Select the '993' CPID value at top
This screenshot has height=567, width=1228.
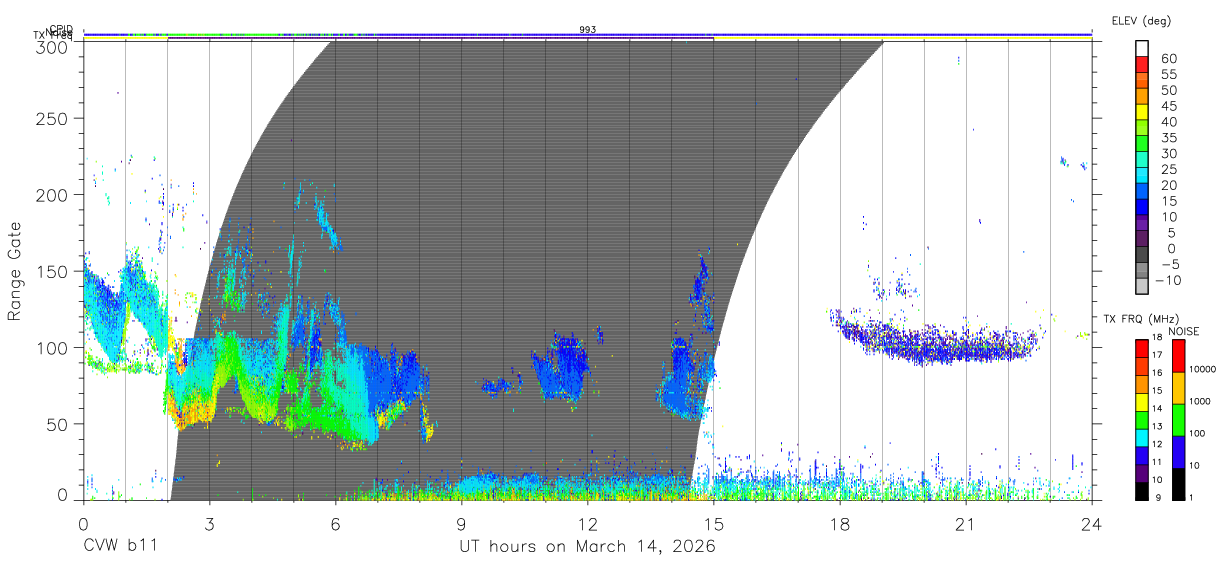tap(588, 30)
